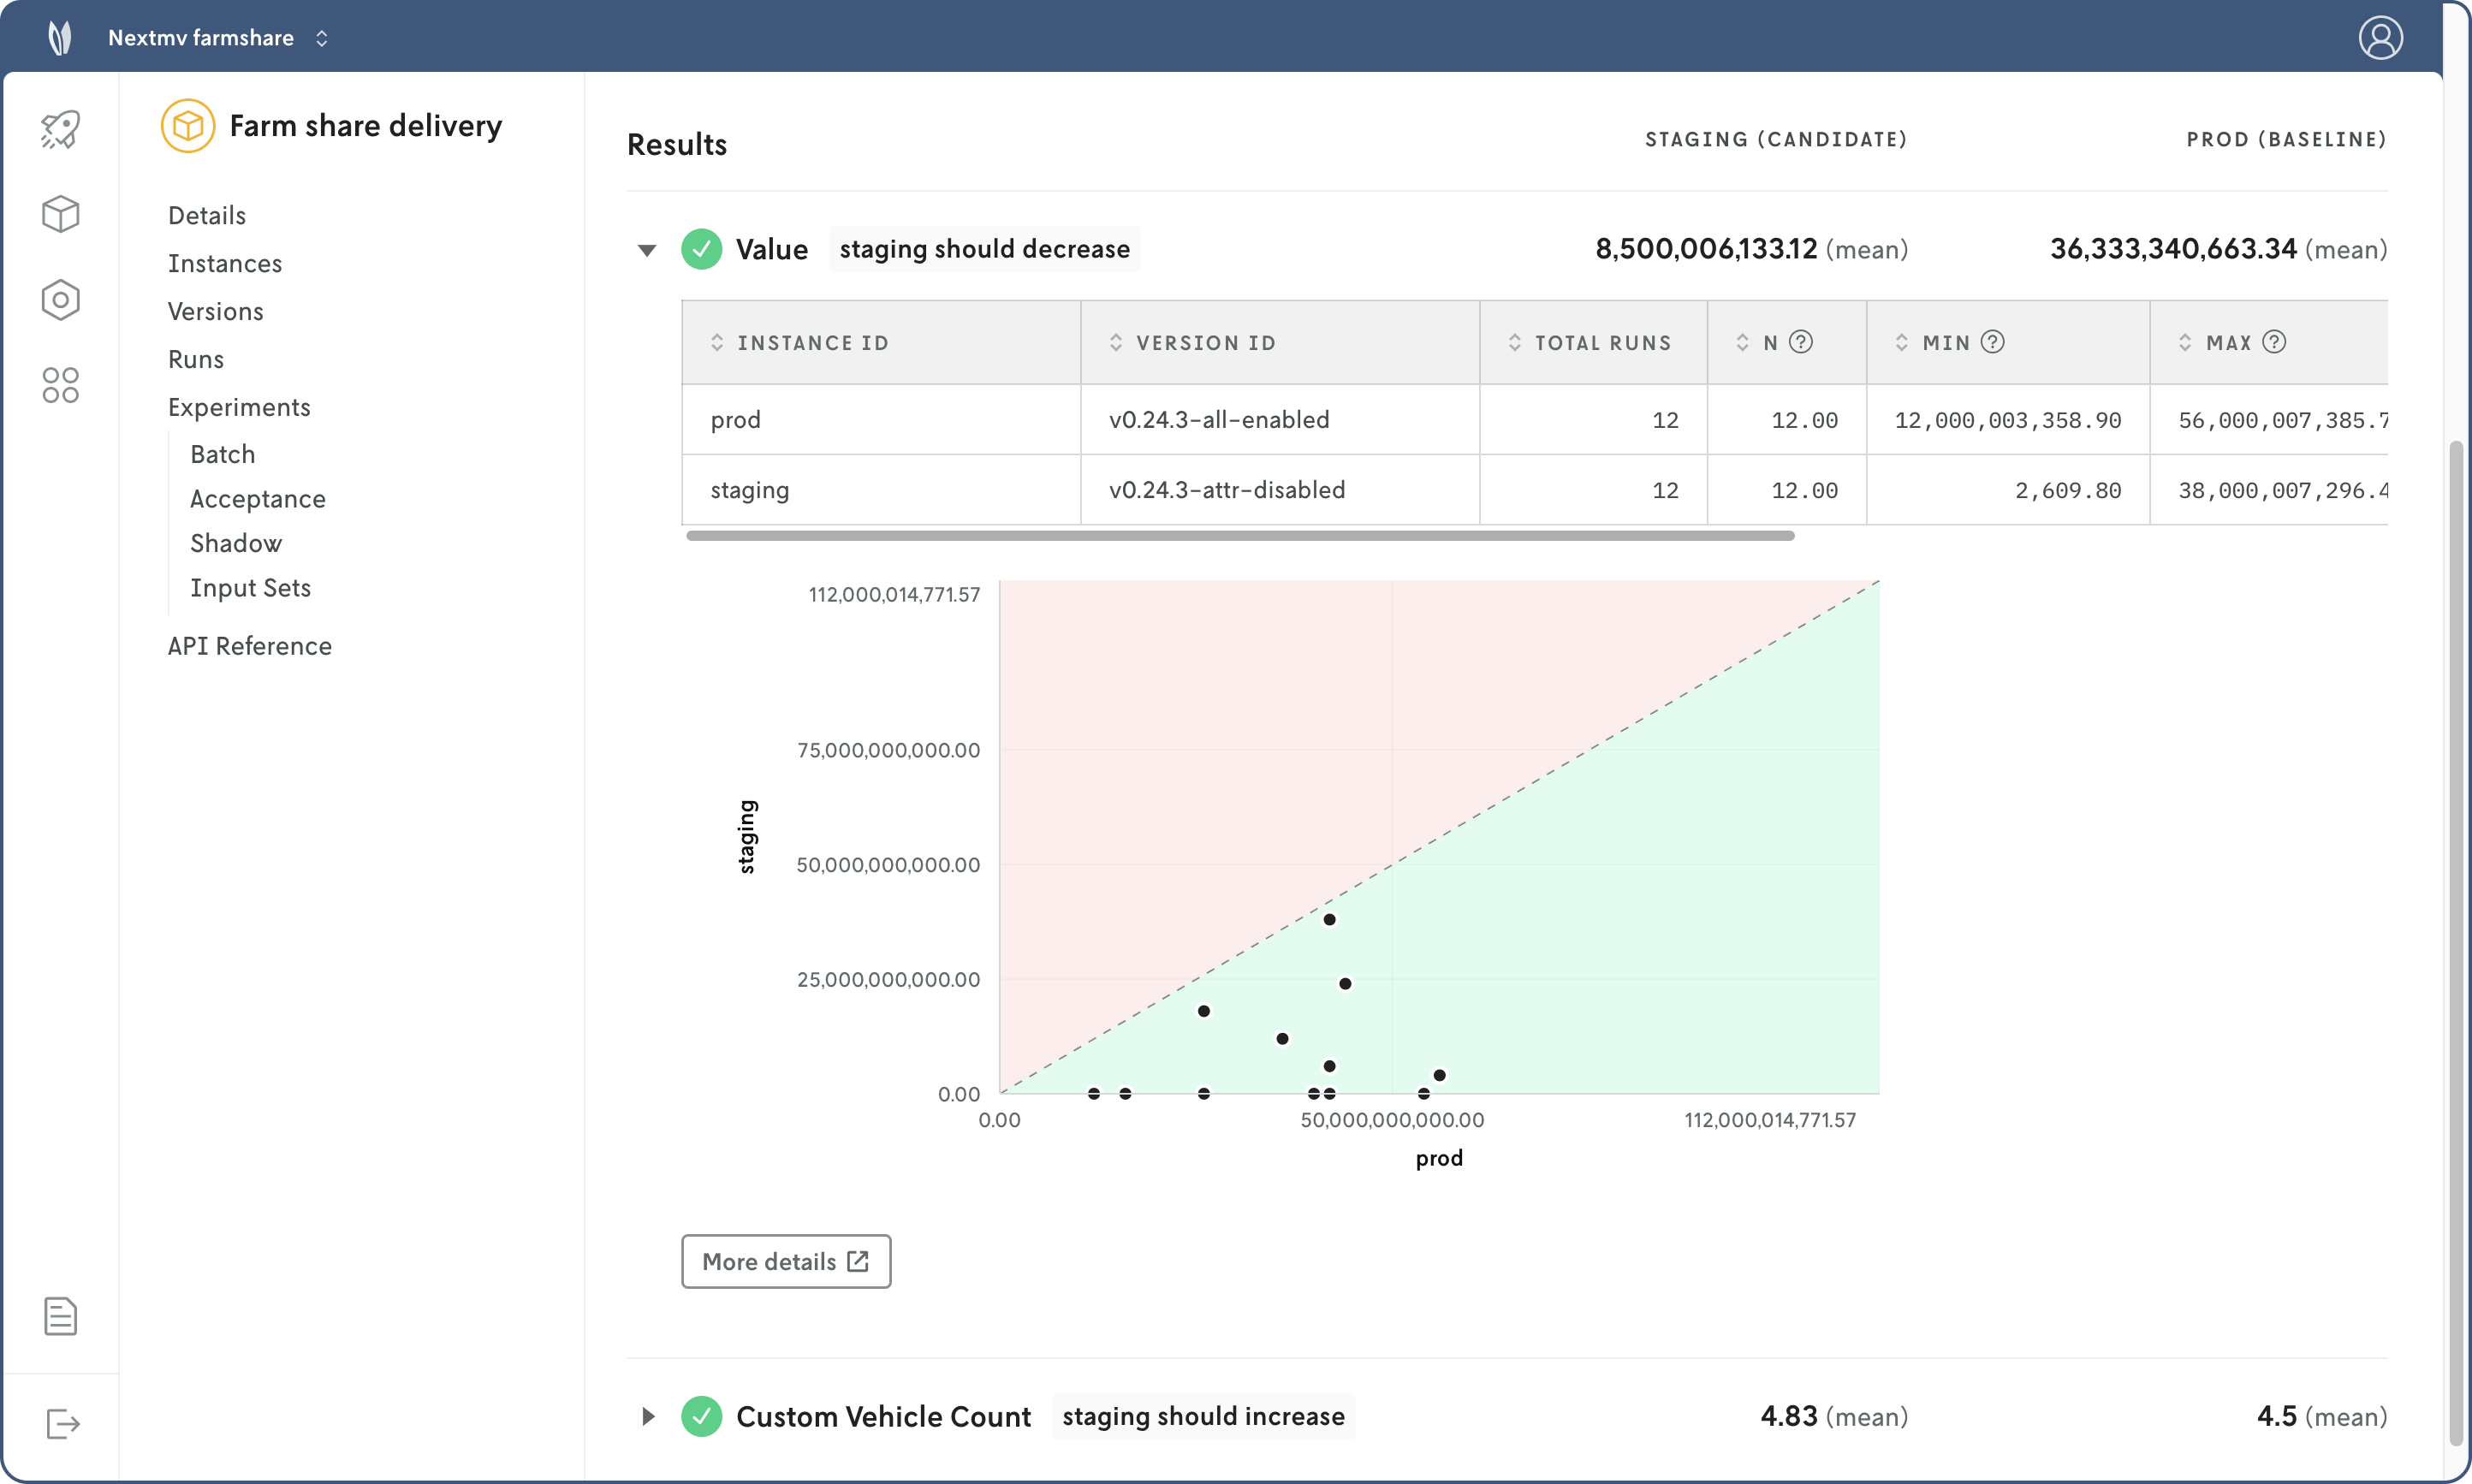This screenshot has height=1484, width=2472.
Task: Click the prod instance cell
Action: click(x=881, y=420)
